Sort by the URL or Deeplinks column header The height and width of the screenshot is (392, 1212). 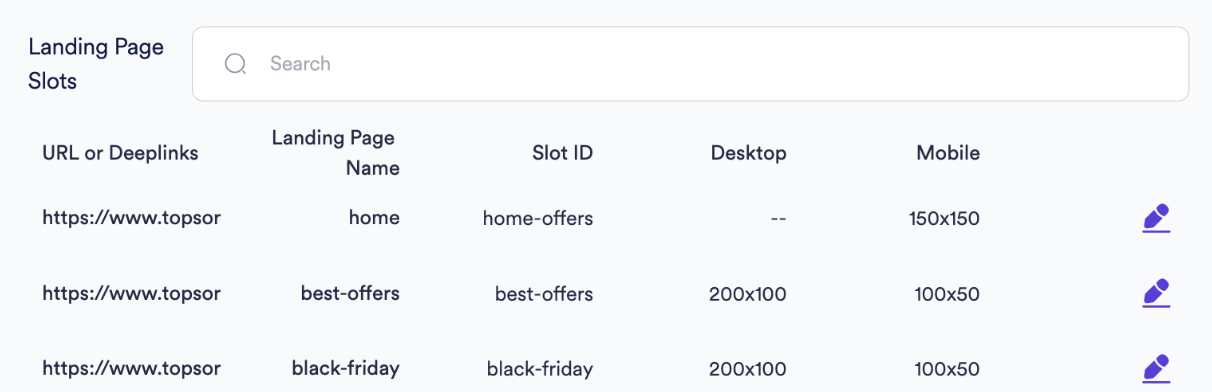point(120,153)
